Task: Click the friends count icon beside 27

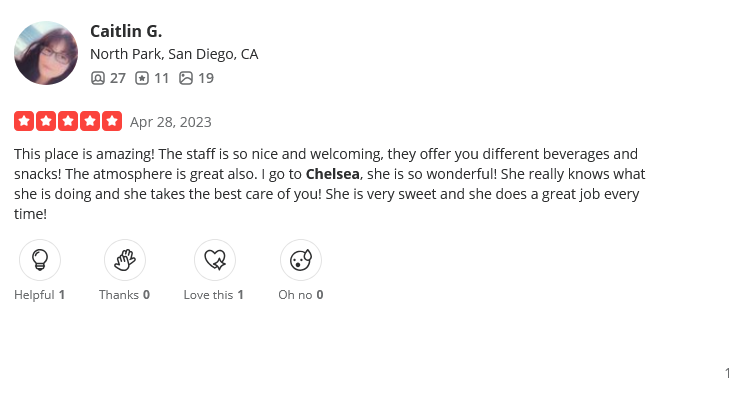Action: 97,78
